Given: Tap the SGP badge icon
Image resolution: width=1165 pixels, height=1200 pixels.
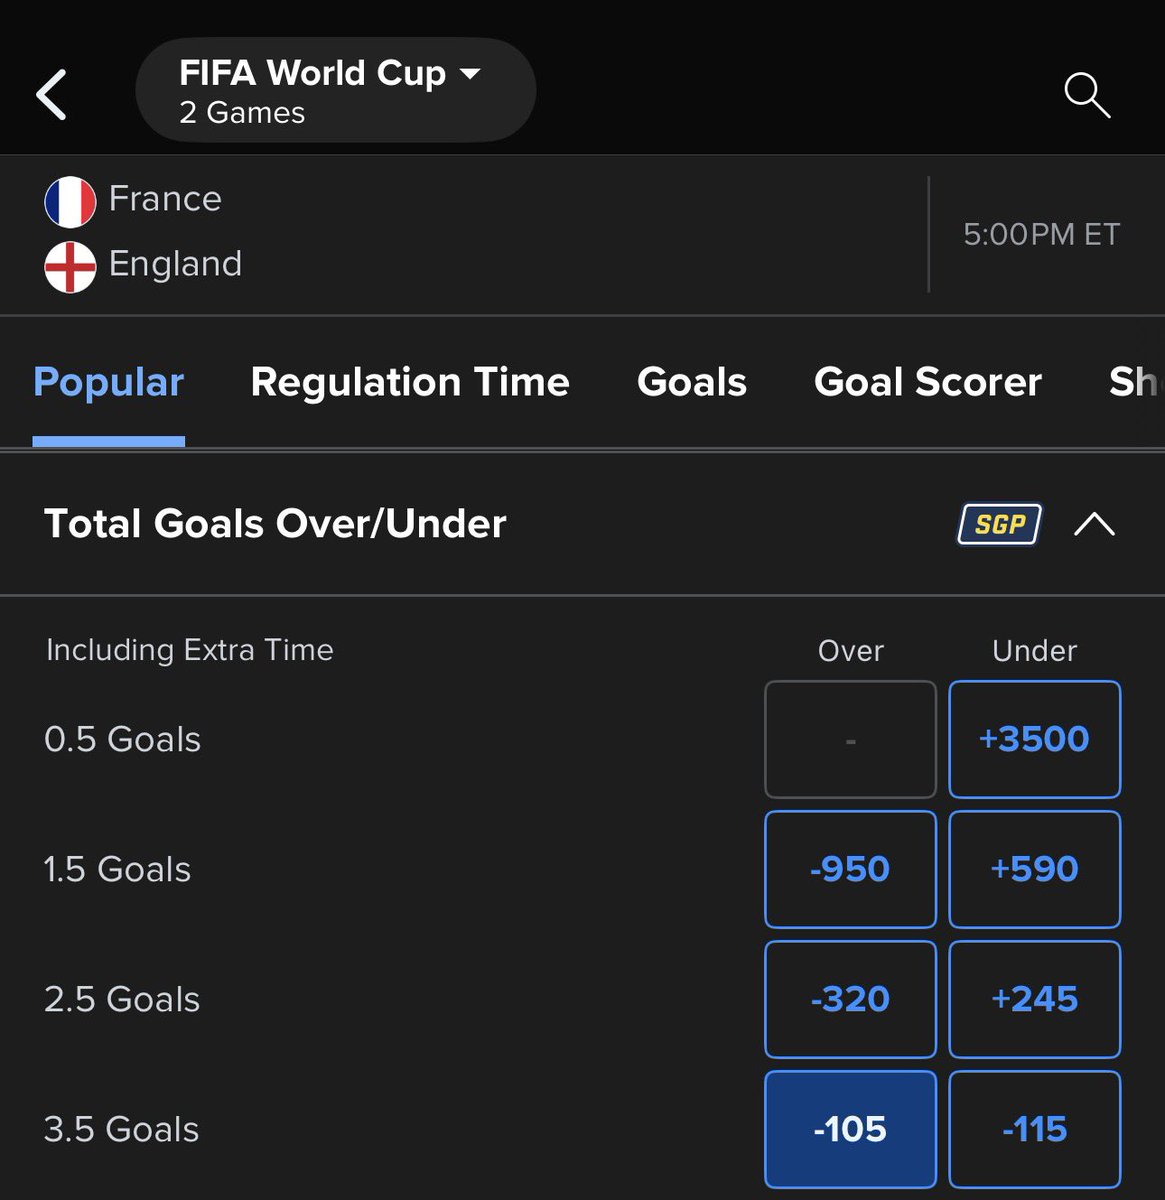Looking at the screenshot, I should [x=1000, y=524].
